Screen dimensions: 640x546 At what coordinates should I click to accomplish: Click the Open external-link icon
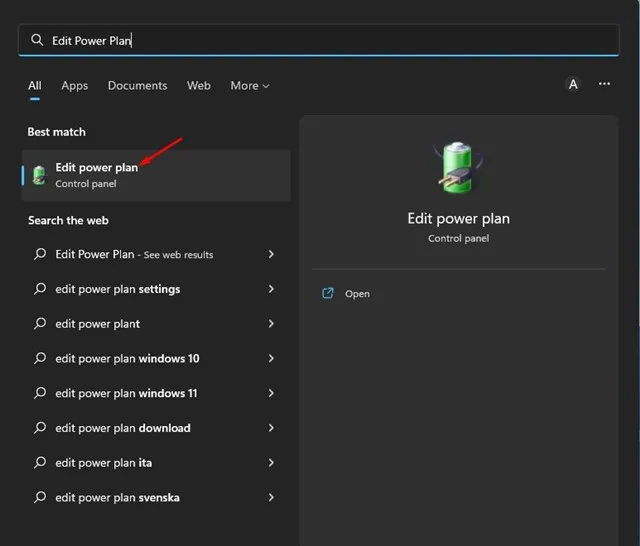point(328,293)
